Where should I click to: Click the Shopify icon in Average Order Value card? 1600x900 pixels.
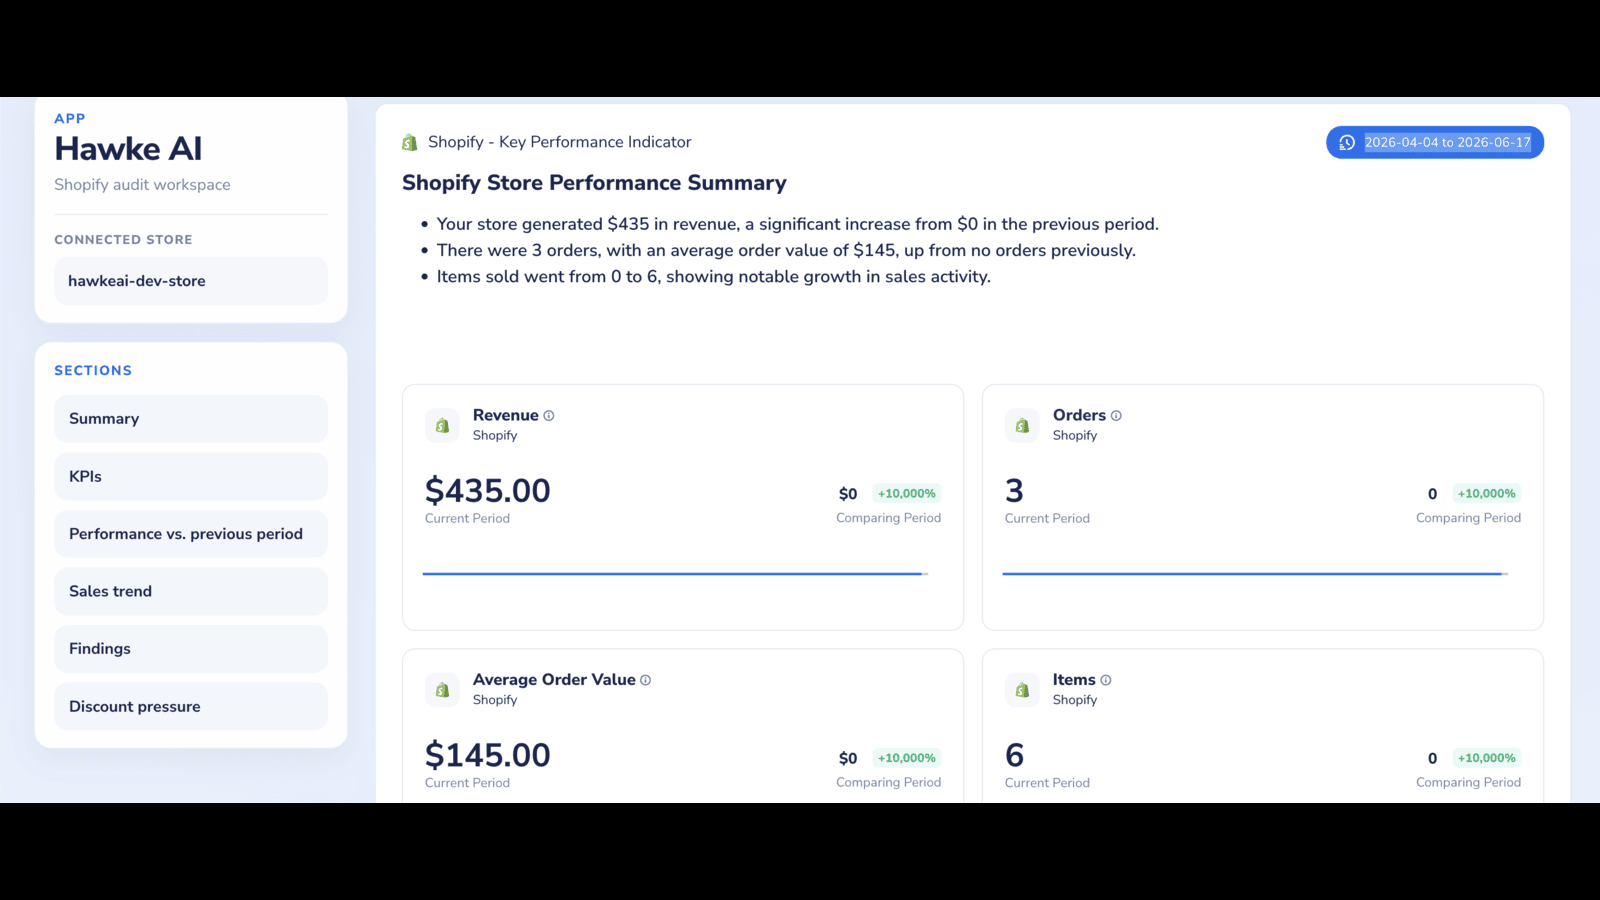pos(442,690)
